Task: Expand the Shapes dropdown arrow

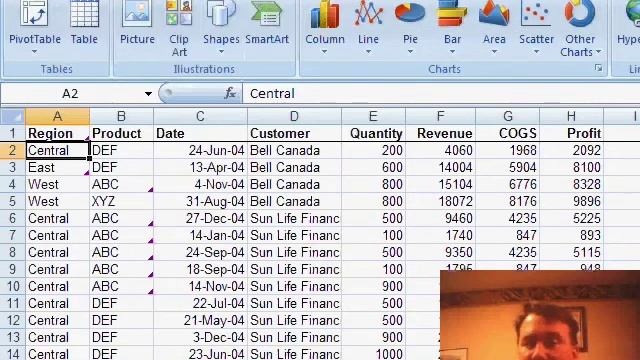Action: pyautogui.click(x=221, y=52)
